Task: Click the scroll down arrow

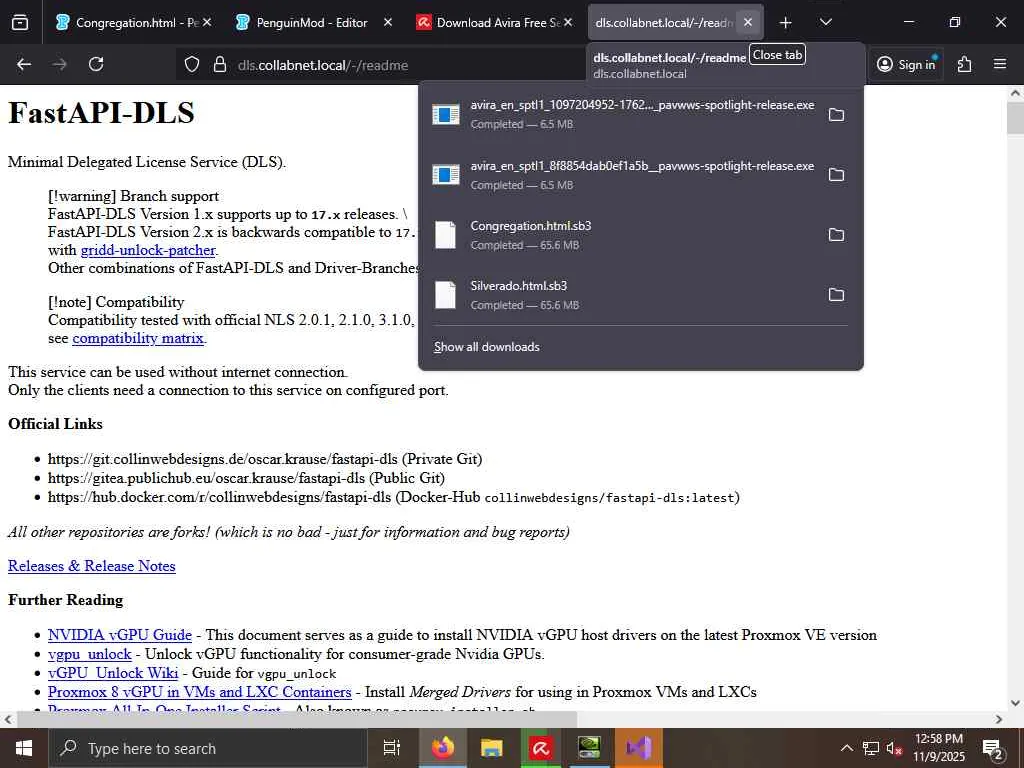Action: pyautogui.click(x=1015, y=703)
